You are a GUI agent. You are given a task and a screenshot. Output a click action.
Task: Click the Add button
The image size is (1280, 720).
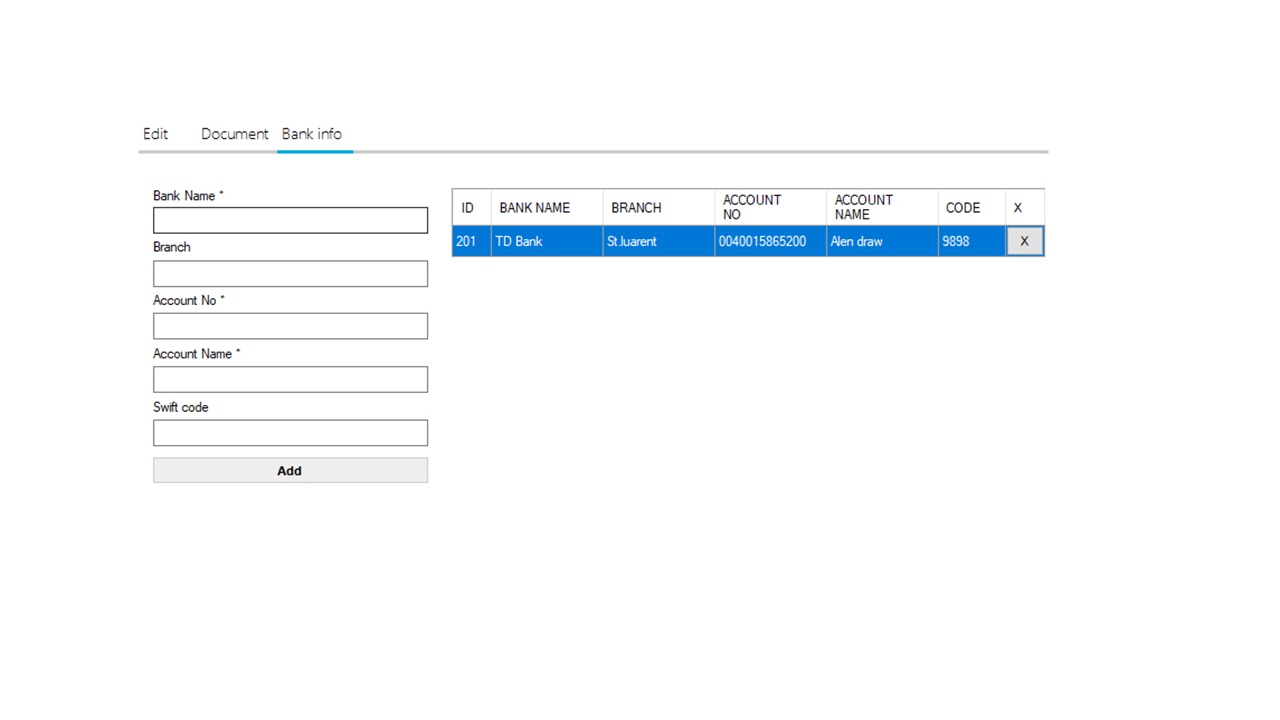(289, 470)
